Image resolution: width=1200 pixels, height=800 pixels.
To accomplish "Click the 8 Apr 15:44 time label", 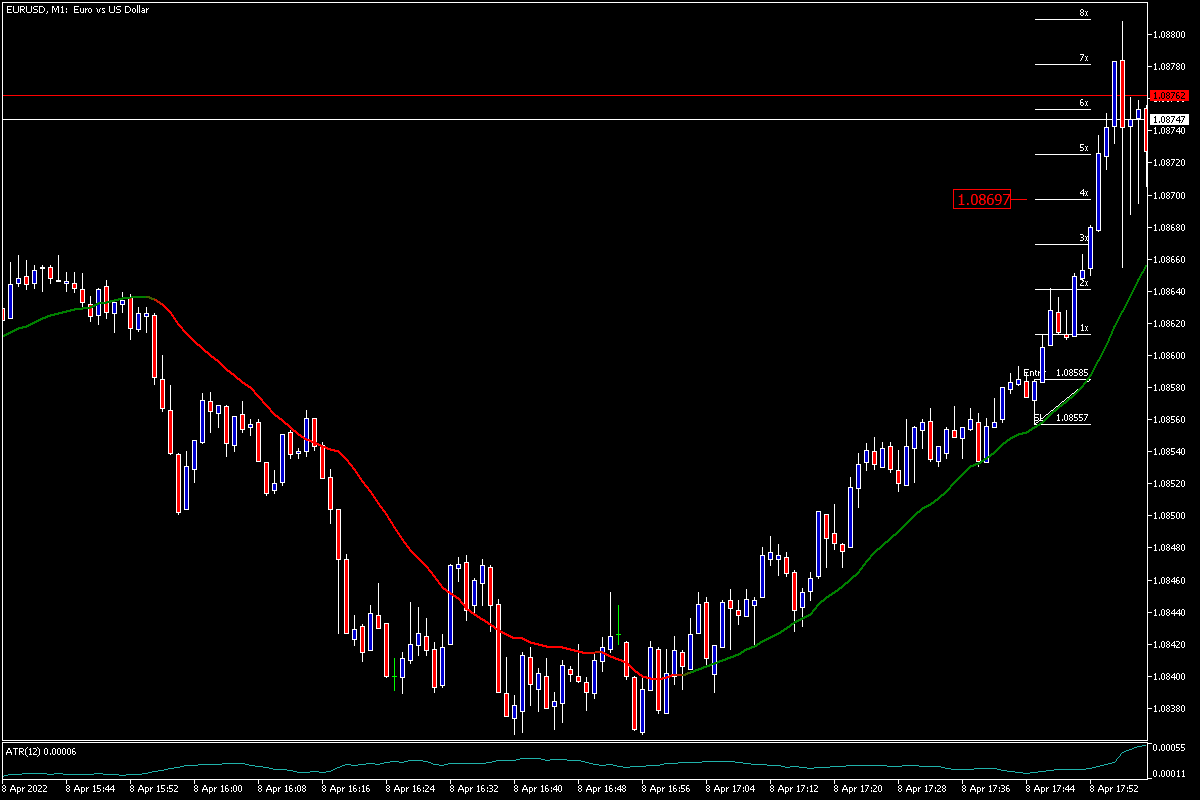I will coord(89,789).
